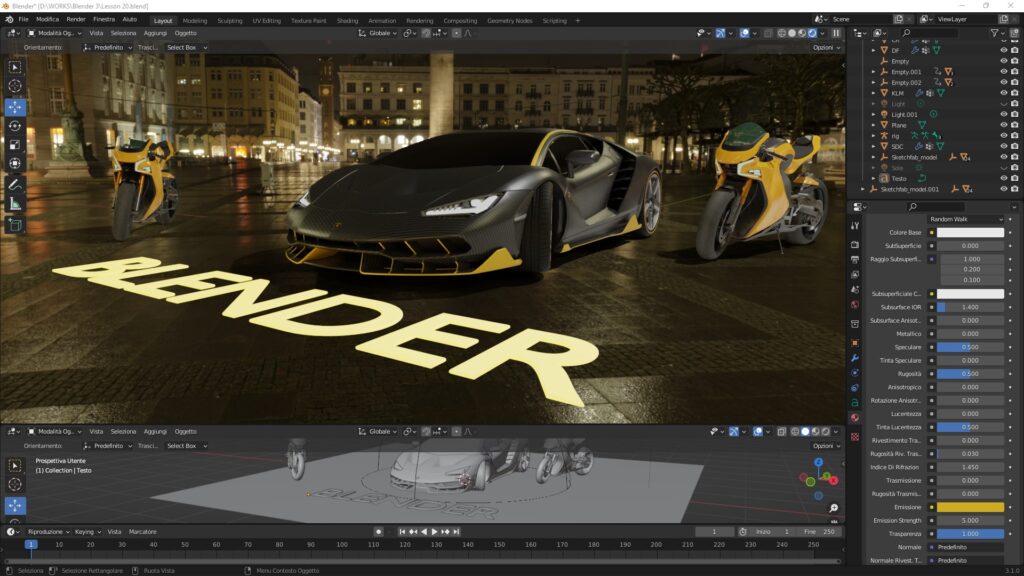1024x576 pixels.
Task: Expand the rig armature in outliner
Action: (x=874, y=136)
